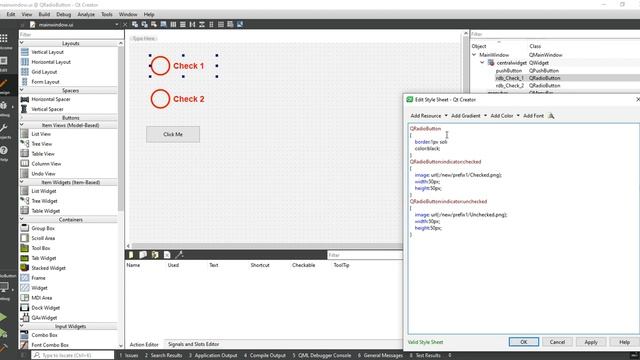
Task: Open the Add Resource dropdown arrow
Action: (x=446, y=116)
